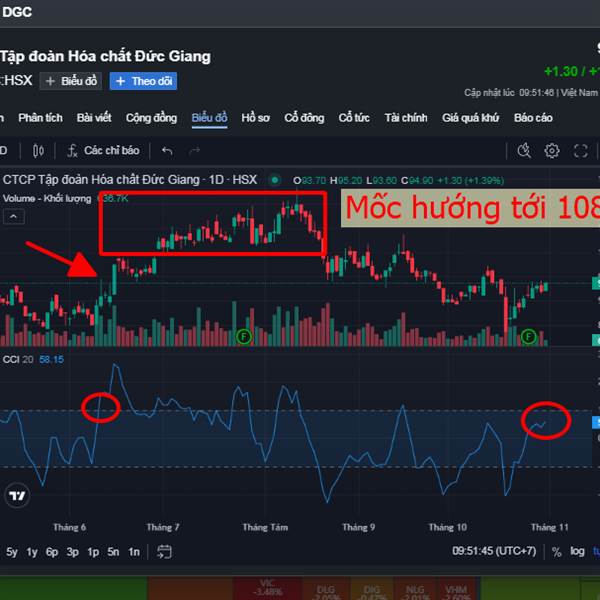Click the VIC heatmap tile
Image resolution: width=600 pixels, height=600 pixels.
point(267,588)
